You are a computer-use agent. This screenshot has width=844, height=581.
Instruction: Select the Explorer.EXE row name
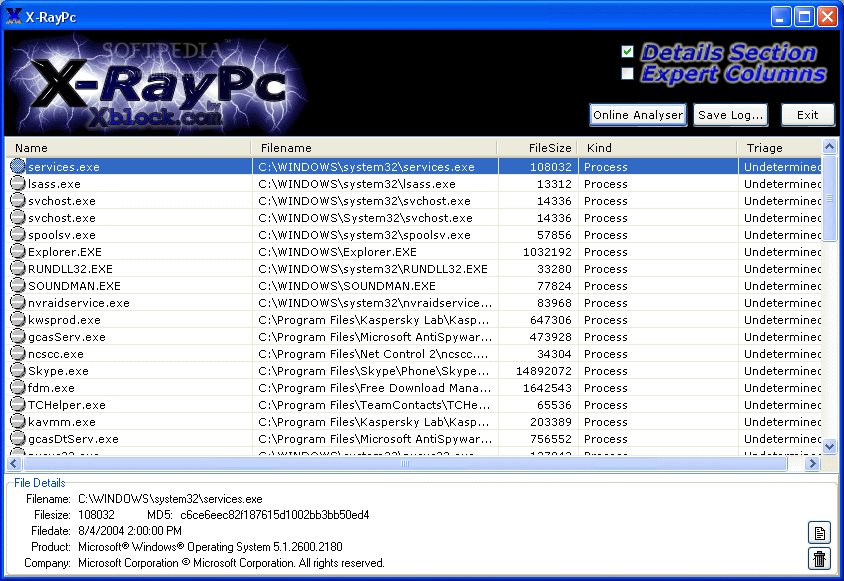tap(65, 252)
